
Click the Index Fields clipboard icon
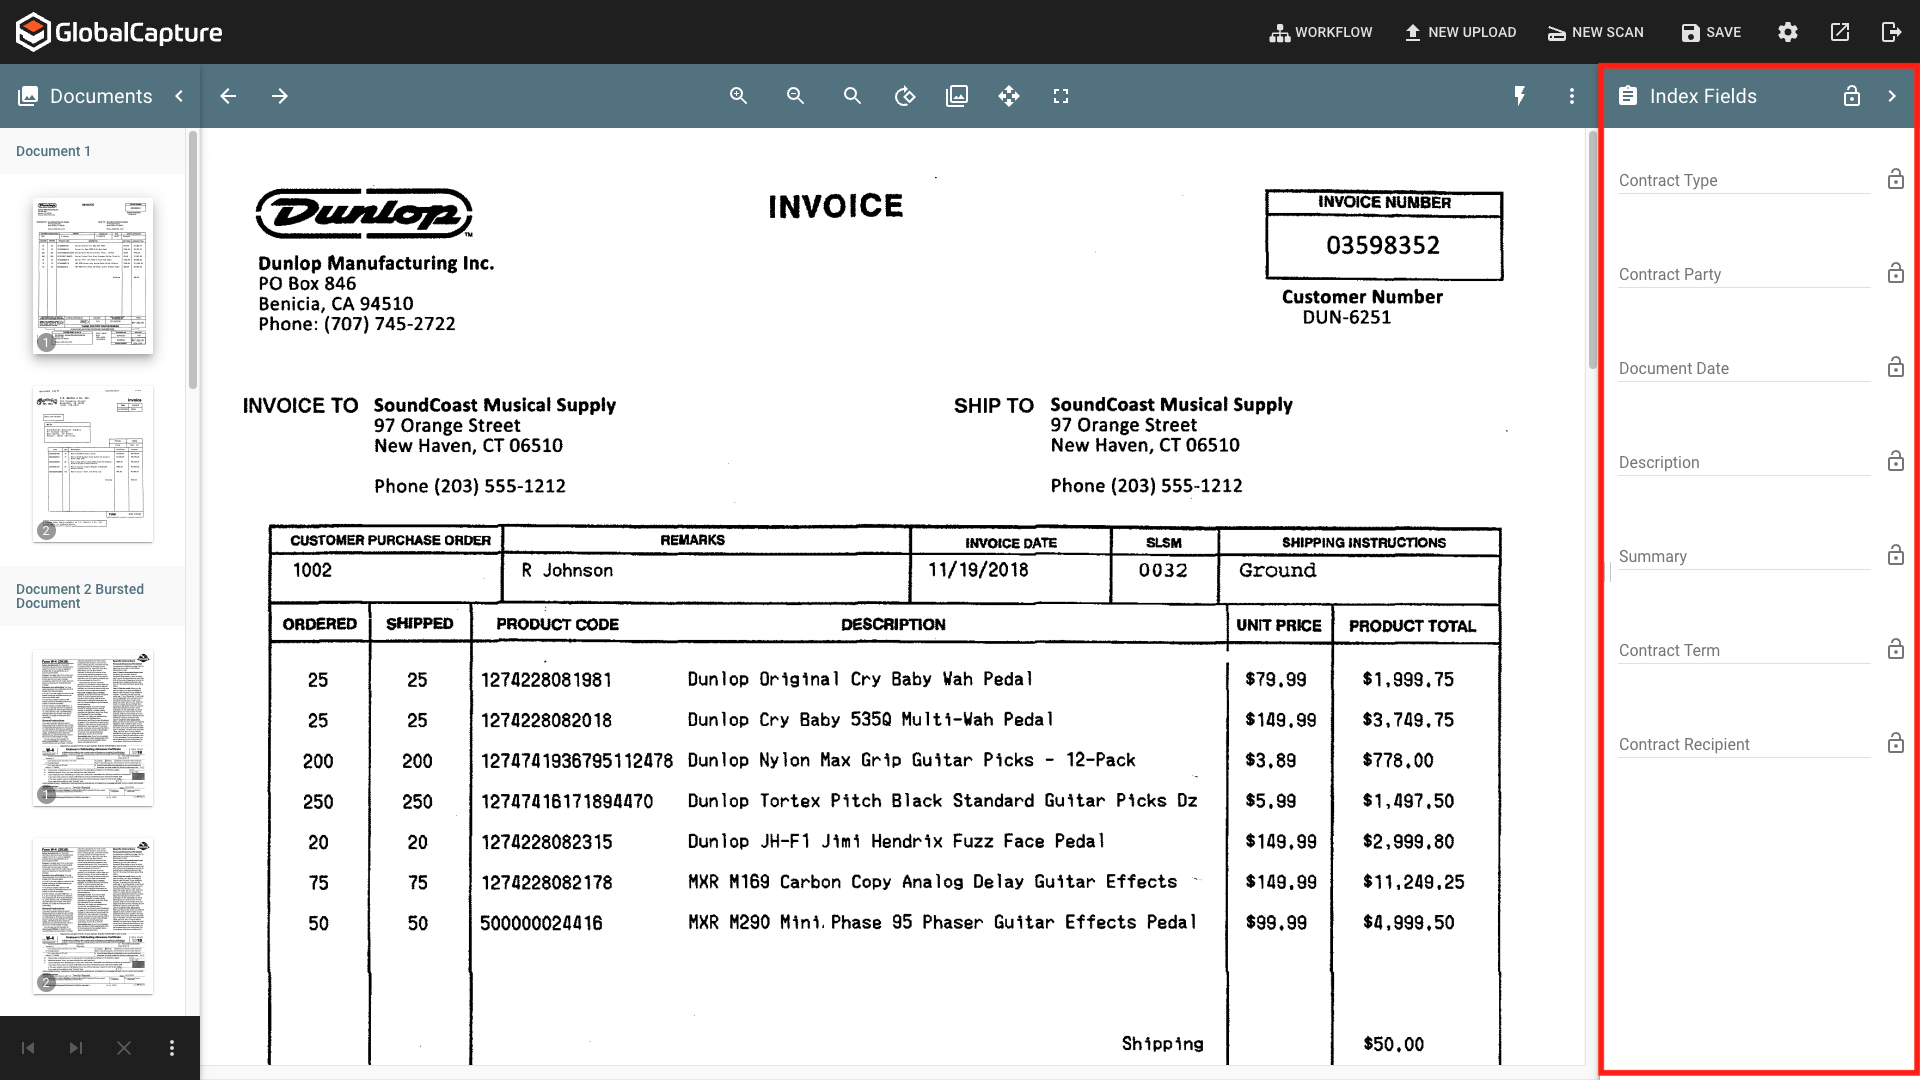coord(1628,96)
